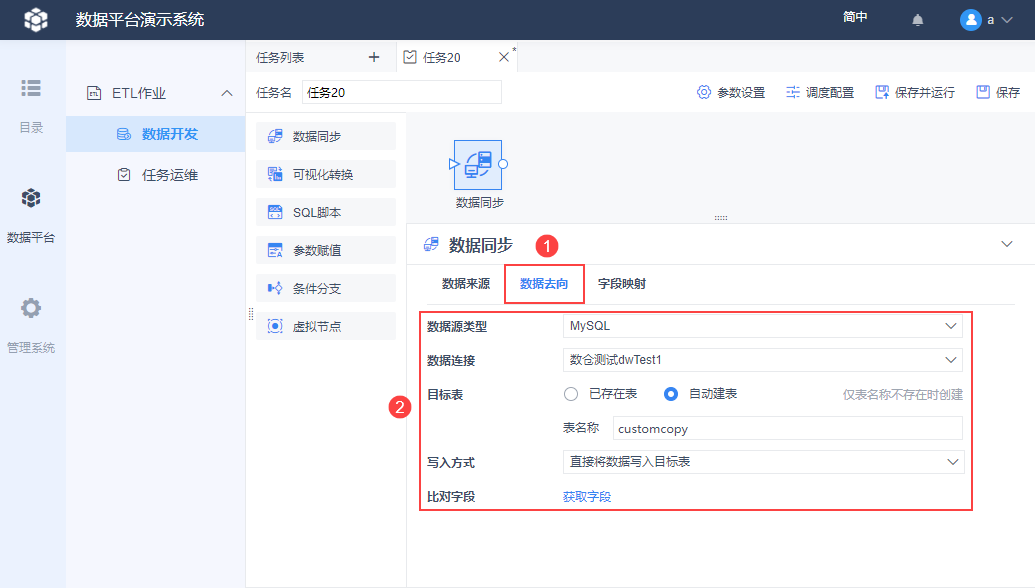Image resolution: width=1035 pixels, height=588 pixels.
Task: Switch language via 简中
Action: [855, 17]
